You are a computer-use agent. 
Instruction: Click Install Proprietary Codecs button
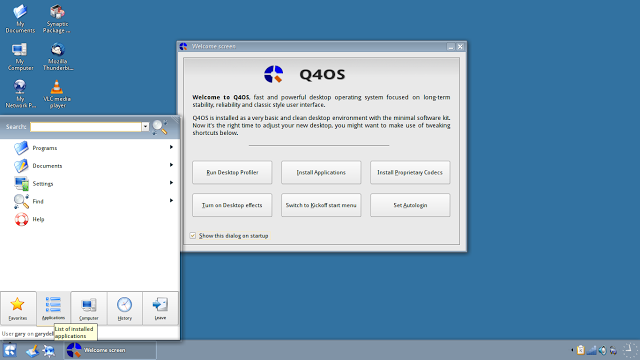410,172
